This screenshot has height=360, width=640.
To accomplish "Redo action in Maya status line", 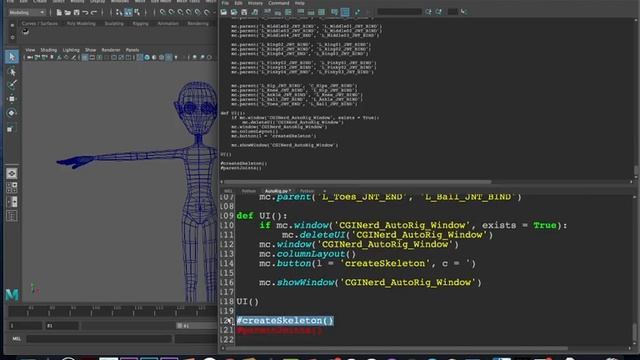I will pyautogui.click(x=94, y=13).
